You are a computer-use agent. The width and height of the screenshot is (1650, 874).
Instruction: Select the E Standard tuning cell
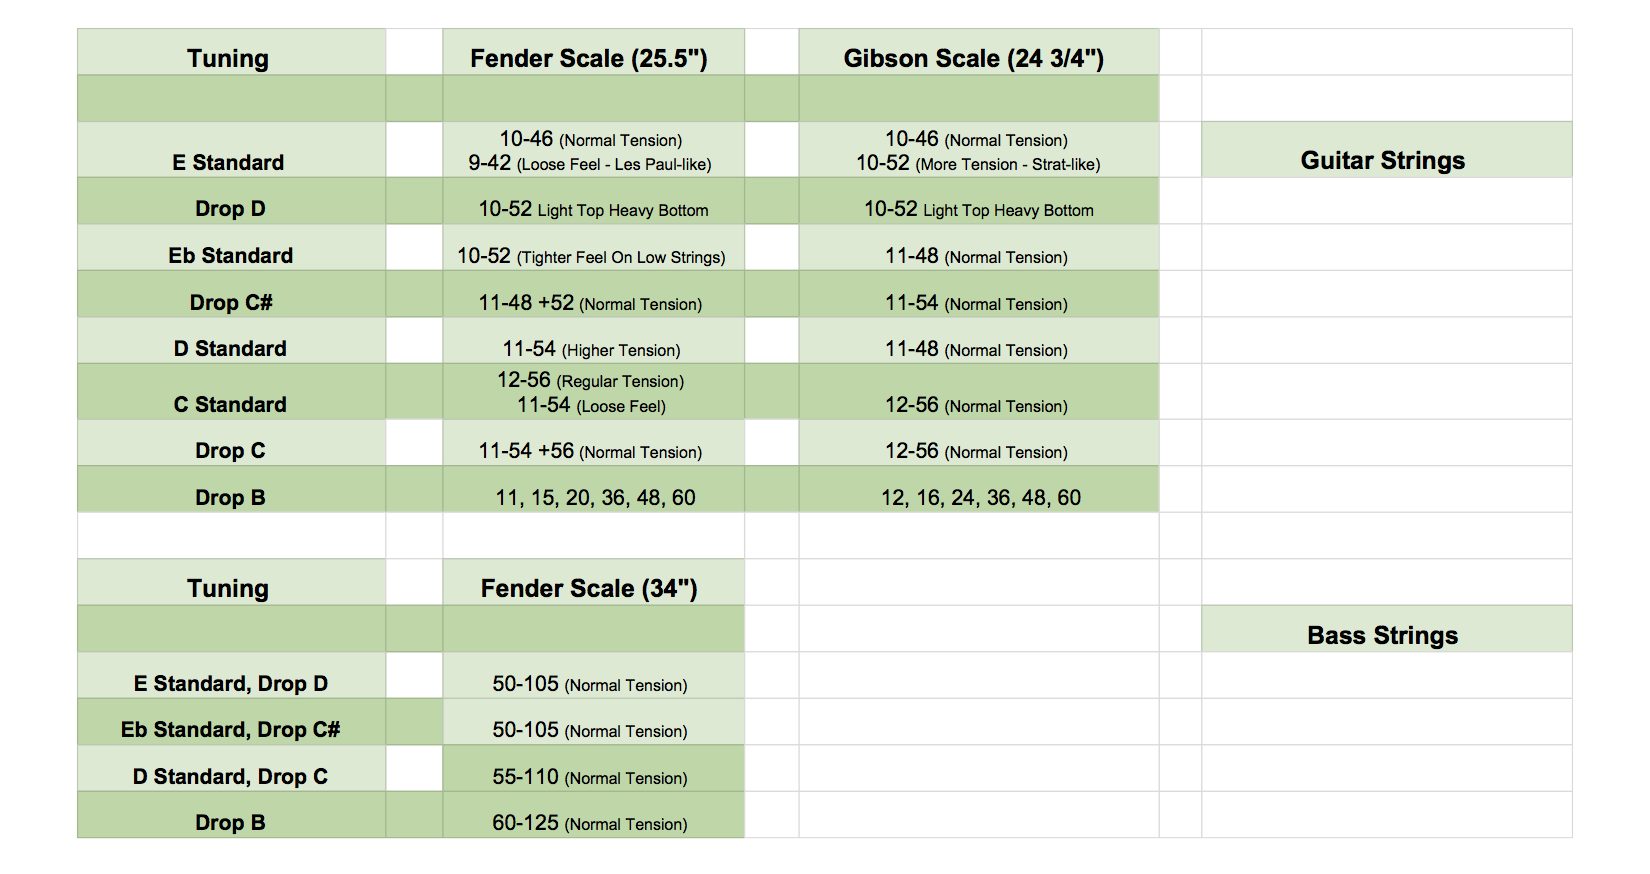231,150
